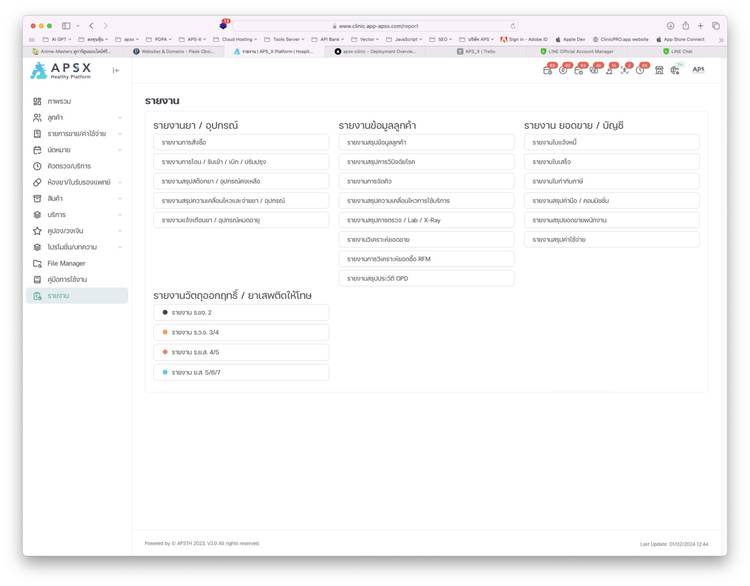Expand the สินค้า sidebar submenu chevron
Viewport: 750px width, 586px height.
[120, 198]
